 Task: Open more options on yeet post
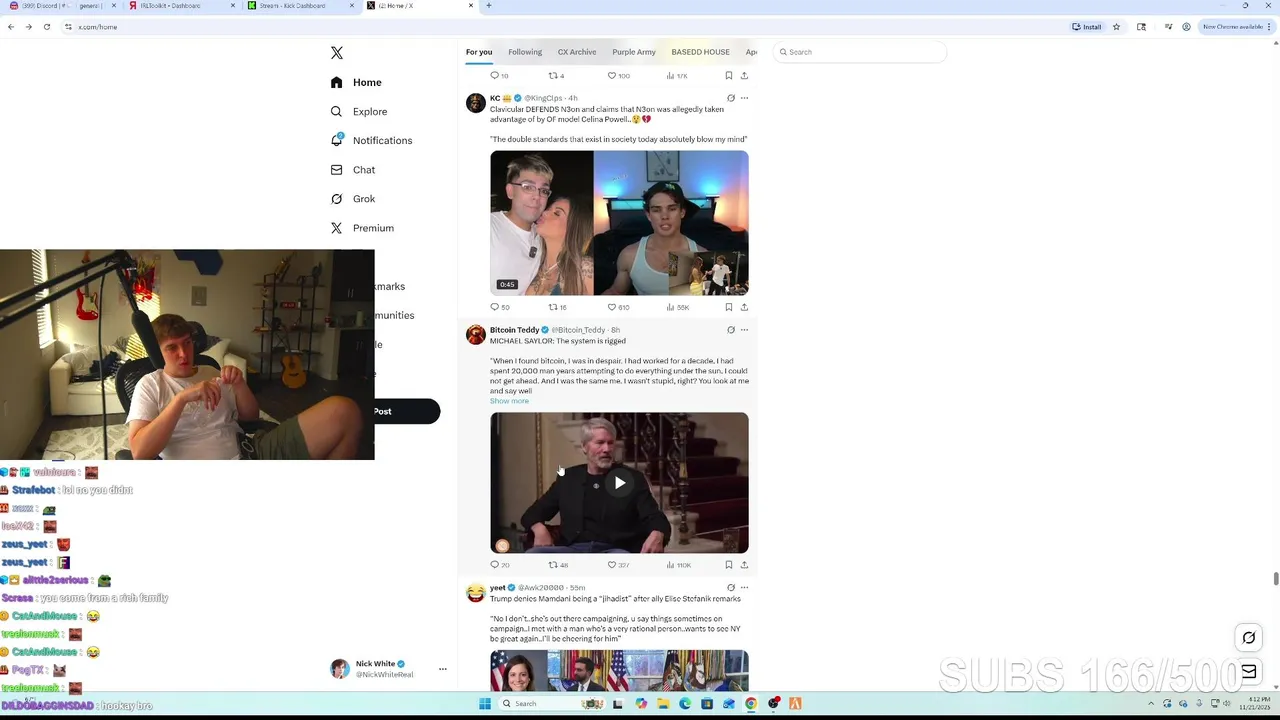(744, 588)
